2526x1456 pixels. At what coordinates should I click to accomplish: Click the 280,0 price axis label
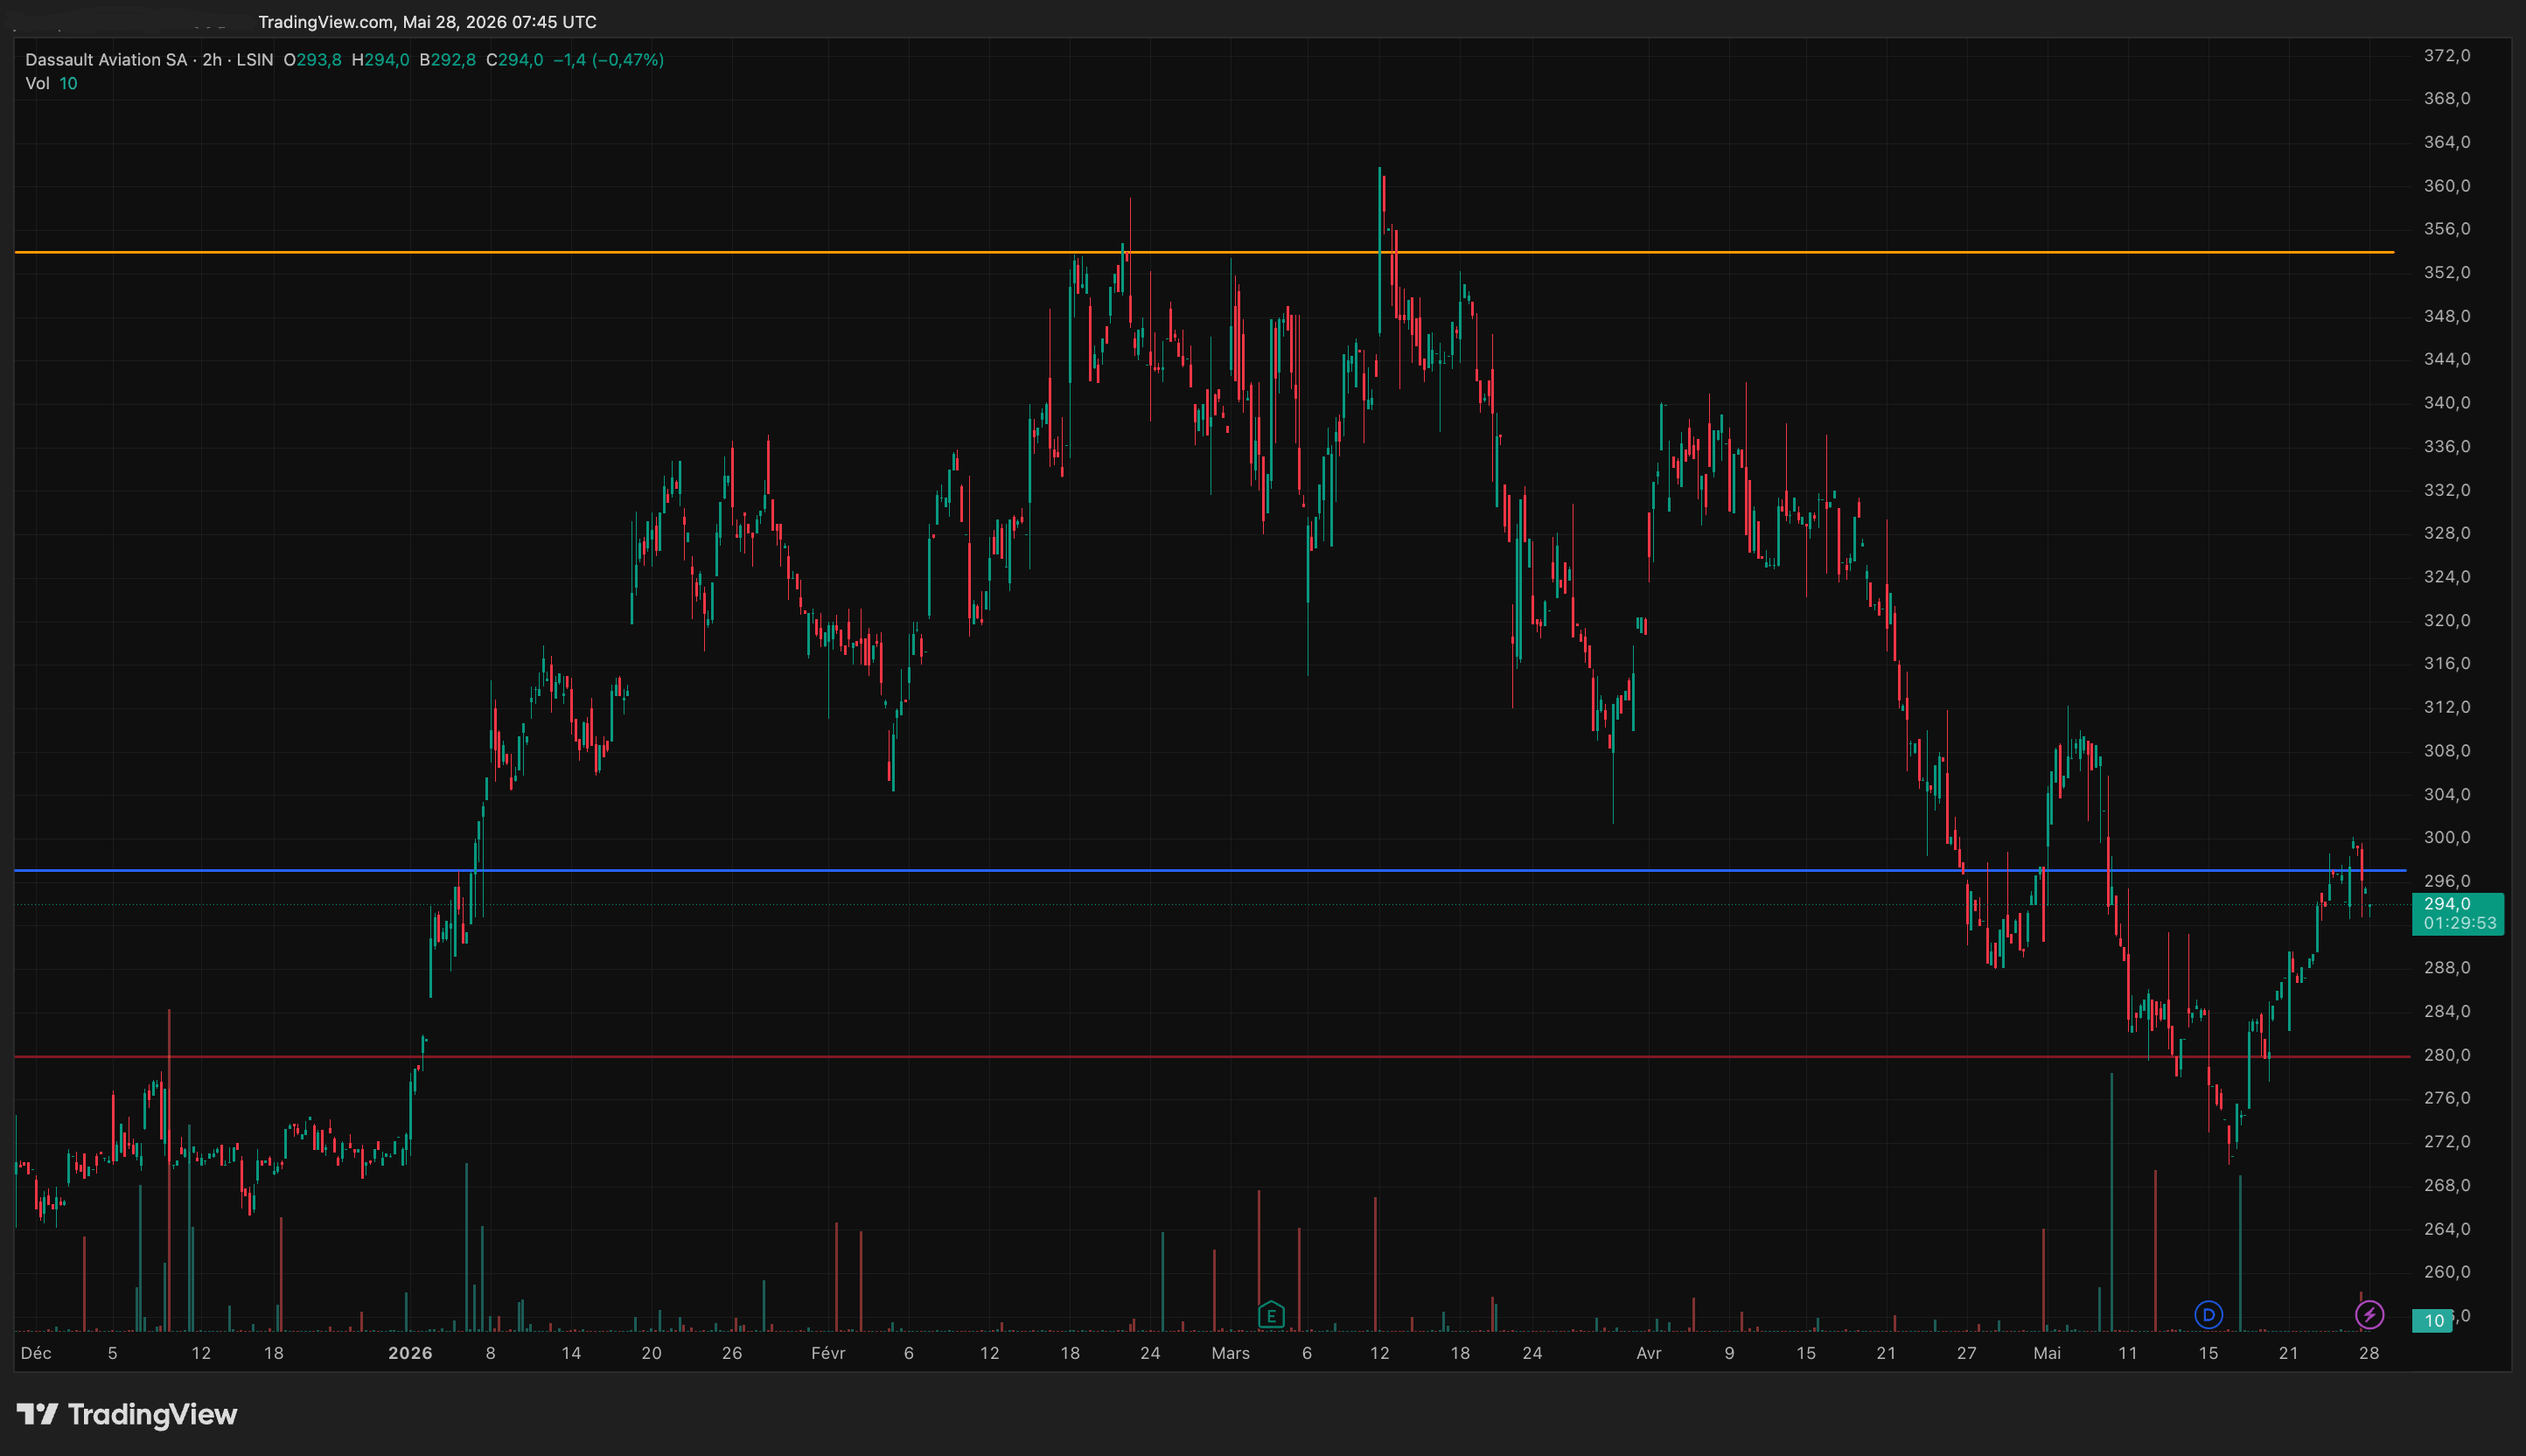(2447, 1055)
